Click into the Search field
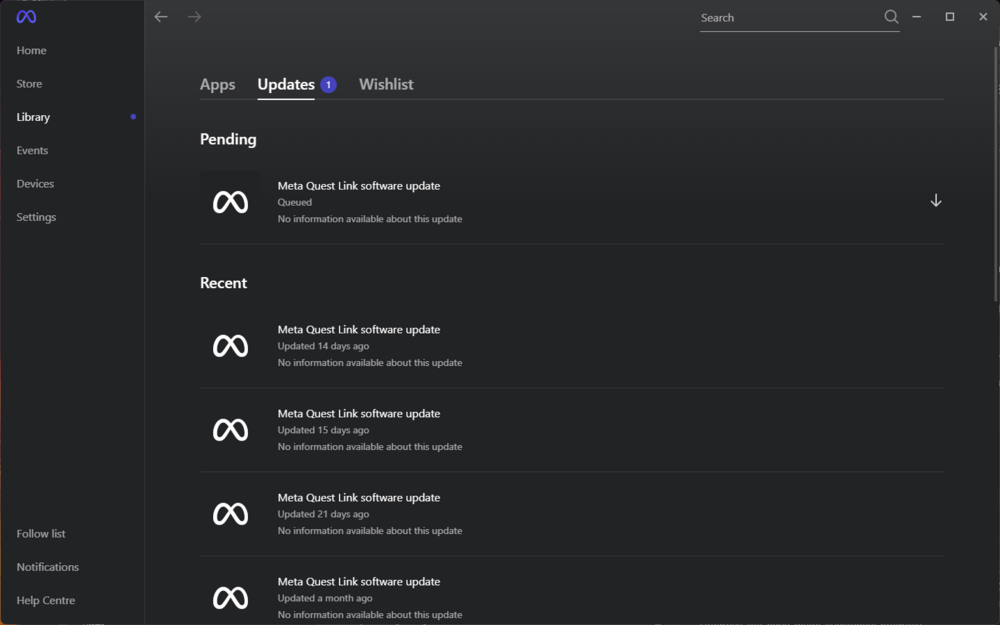This screenshot has width=1000, height=625. (785, 18)
